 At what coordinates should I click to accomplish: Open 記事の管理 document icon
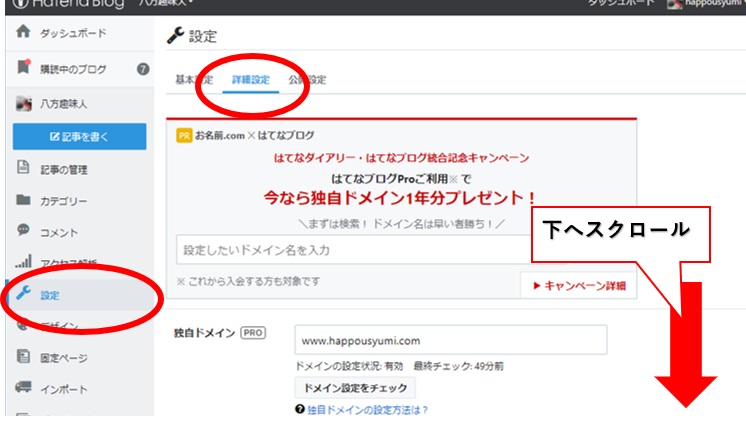click(23, 167)
